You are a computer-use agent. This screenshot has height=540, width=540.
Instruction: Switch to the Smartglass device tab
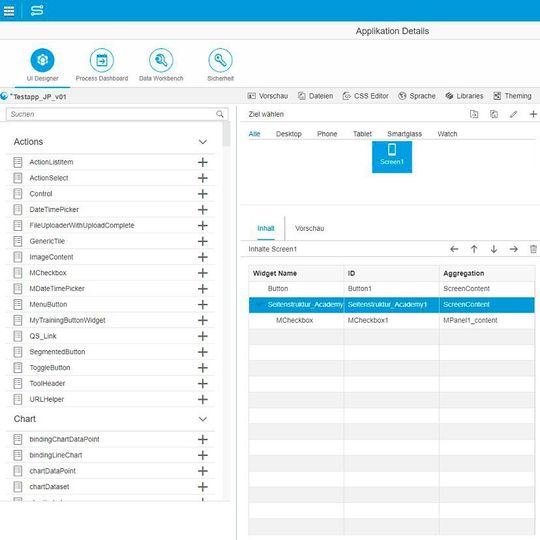coord(404,134)
